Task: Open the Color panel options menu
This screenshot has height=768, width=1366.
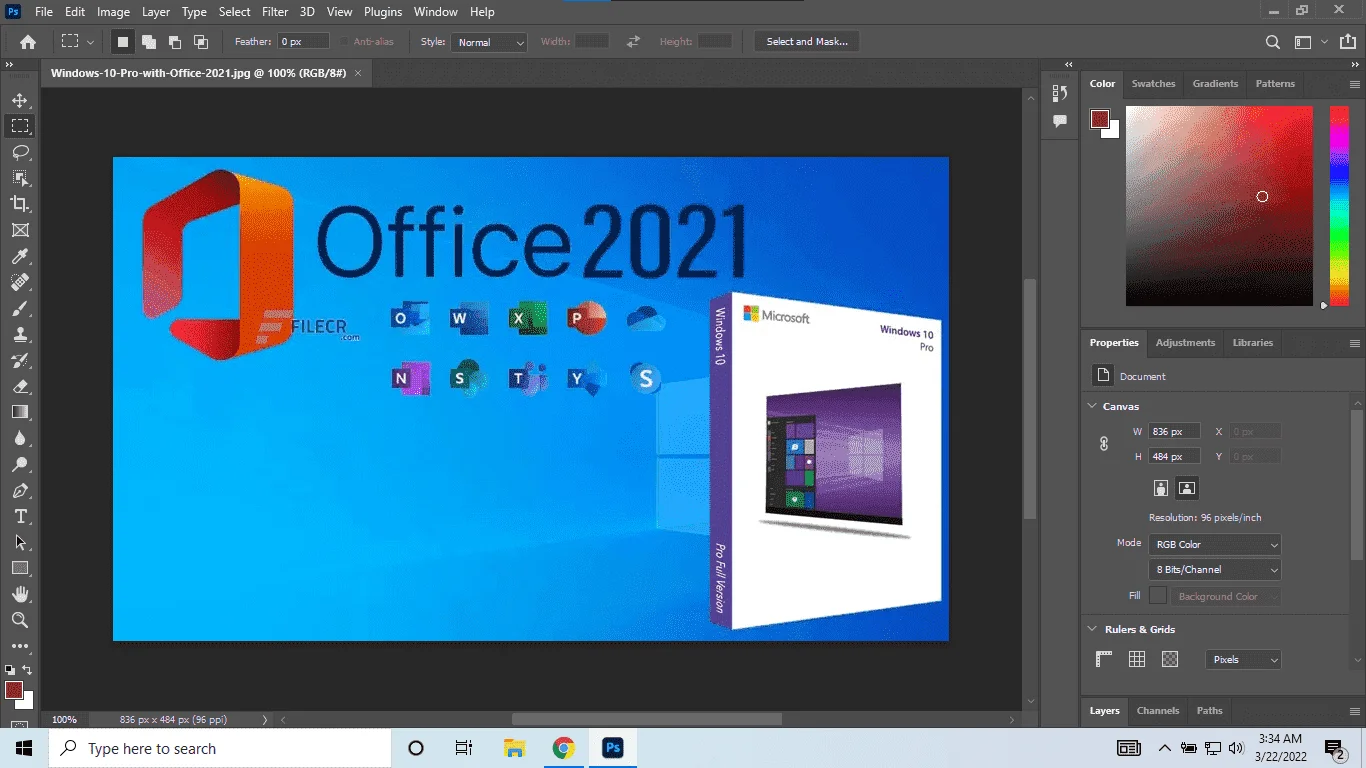Action: click(x=1355, y=84)
